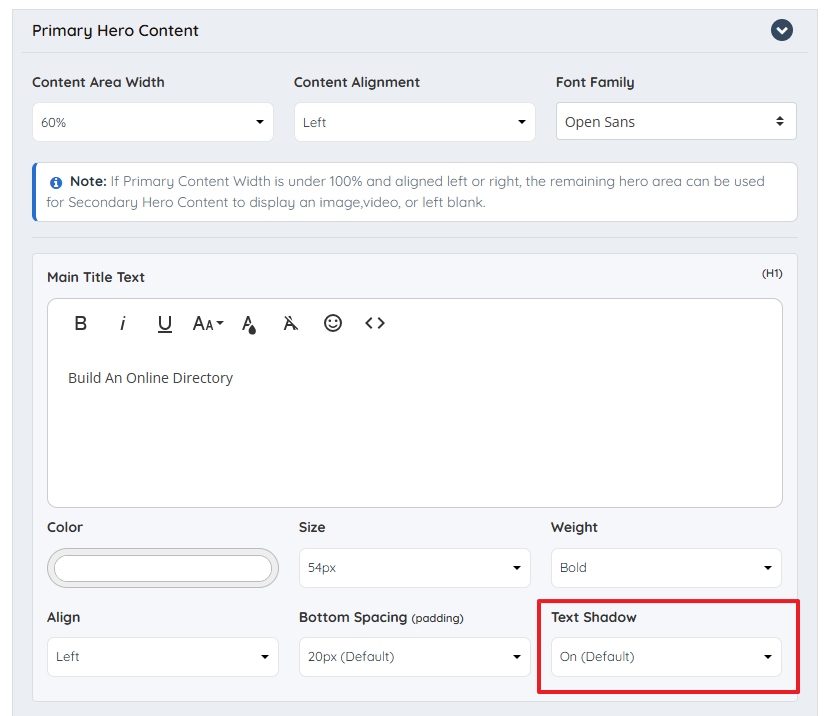The image size is (830, 716).
Task: Click inside text 'Build An Online Directory'
Action: (150, 378)
